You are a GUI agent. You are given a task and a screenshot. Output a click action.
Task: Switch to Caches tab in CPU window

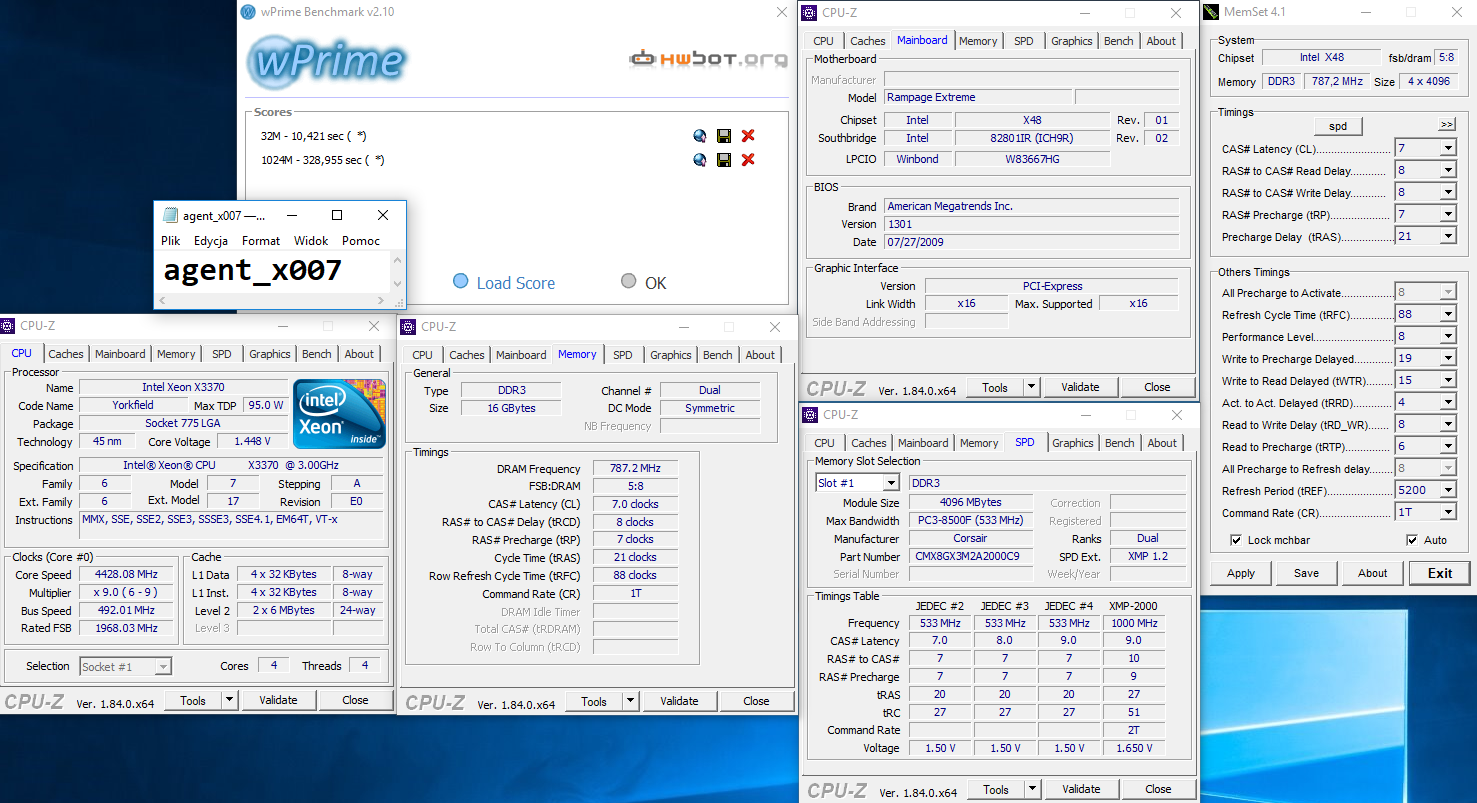(66, 354)
